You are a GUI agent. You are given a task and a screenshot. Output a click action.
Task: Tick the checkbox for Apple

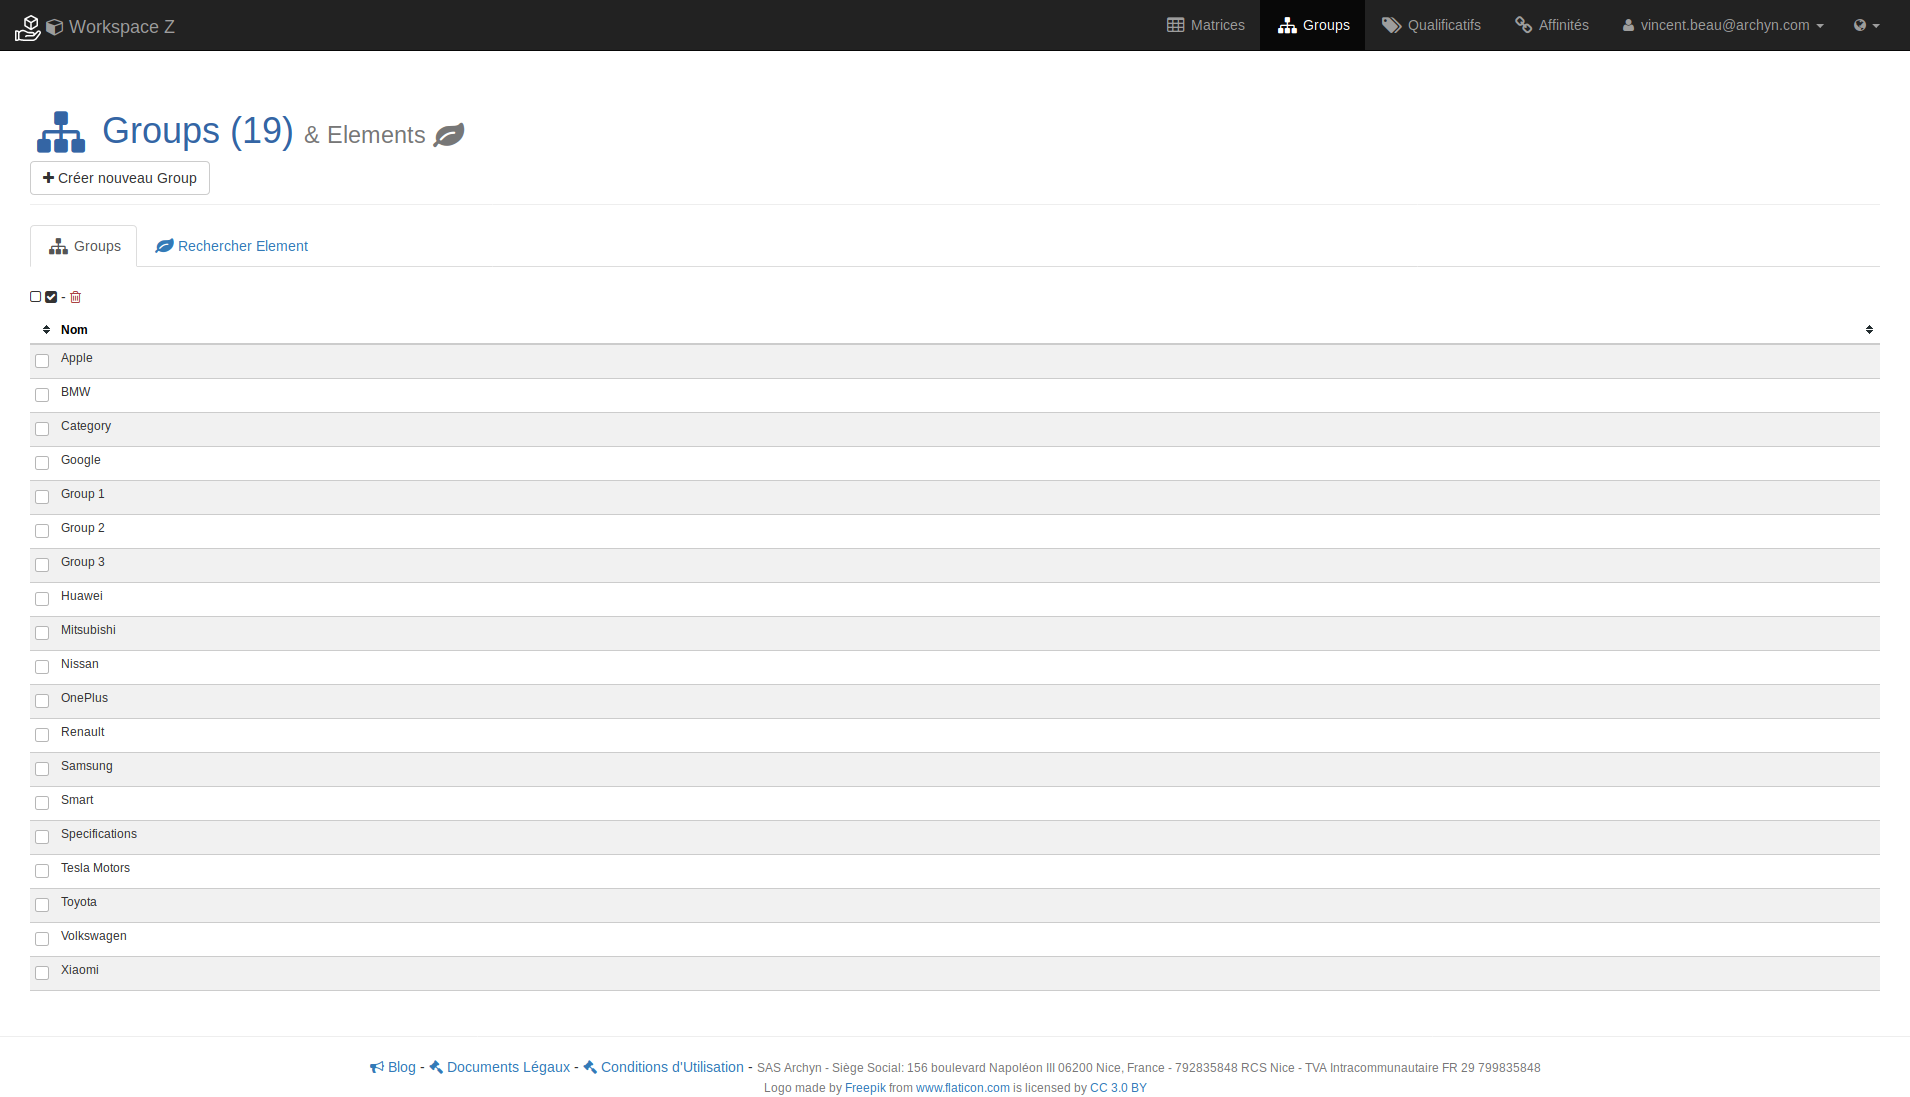point(42,361)
